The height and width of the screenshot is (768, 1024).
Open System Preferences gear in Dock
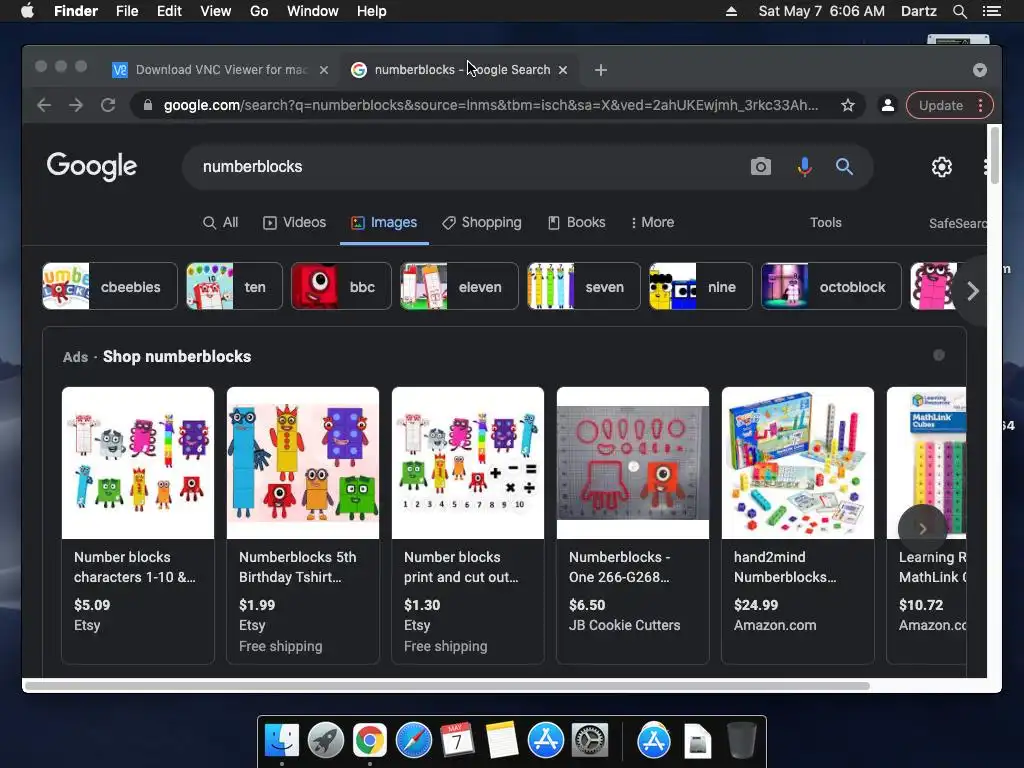590,741
